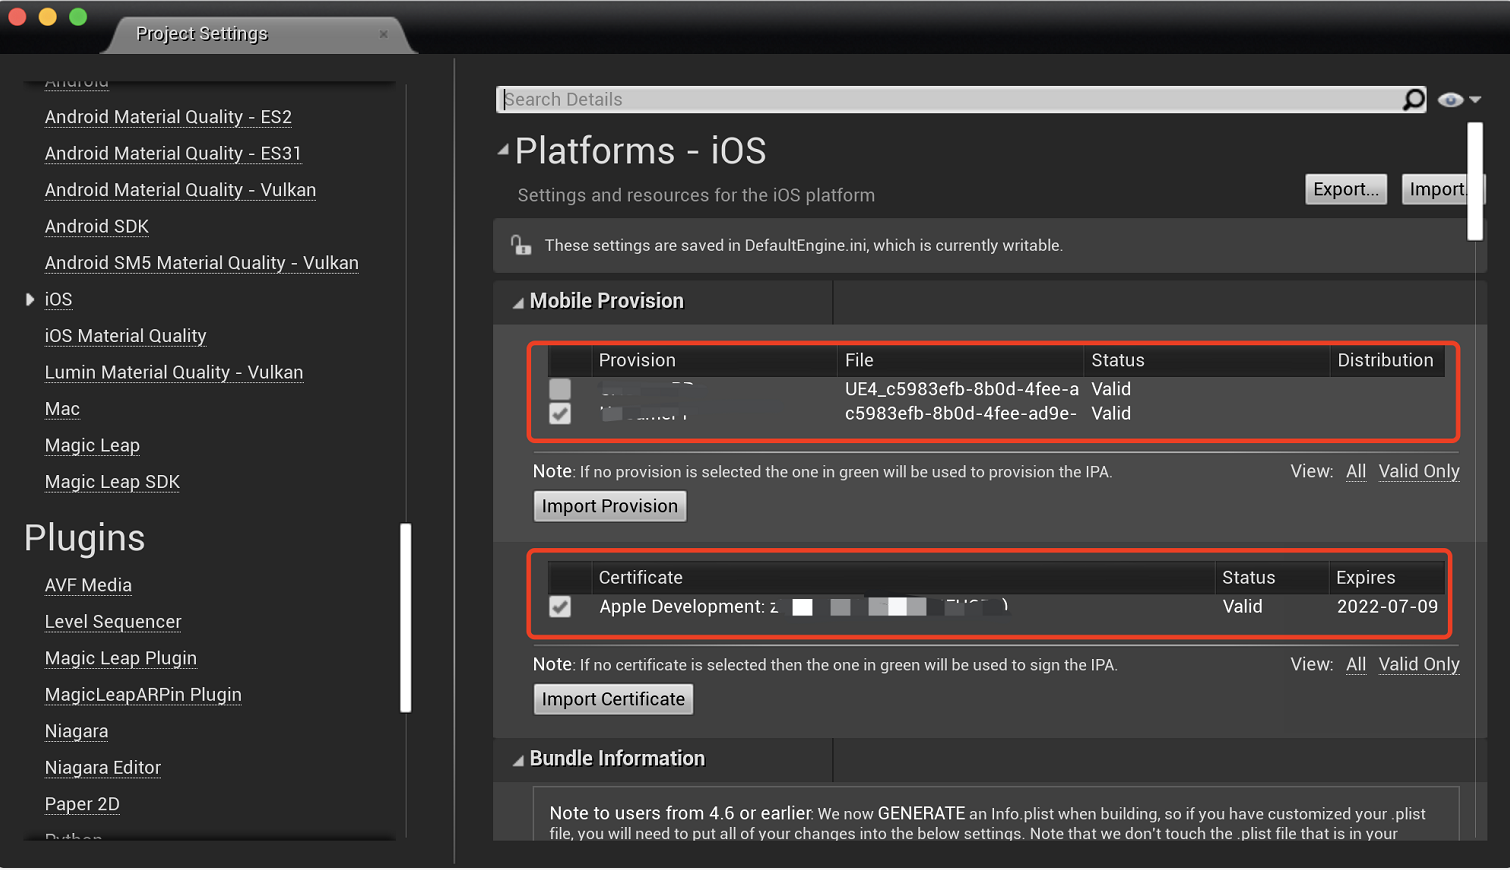Open Android SDK settings

pos(97,226)
